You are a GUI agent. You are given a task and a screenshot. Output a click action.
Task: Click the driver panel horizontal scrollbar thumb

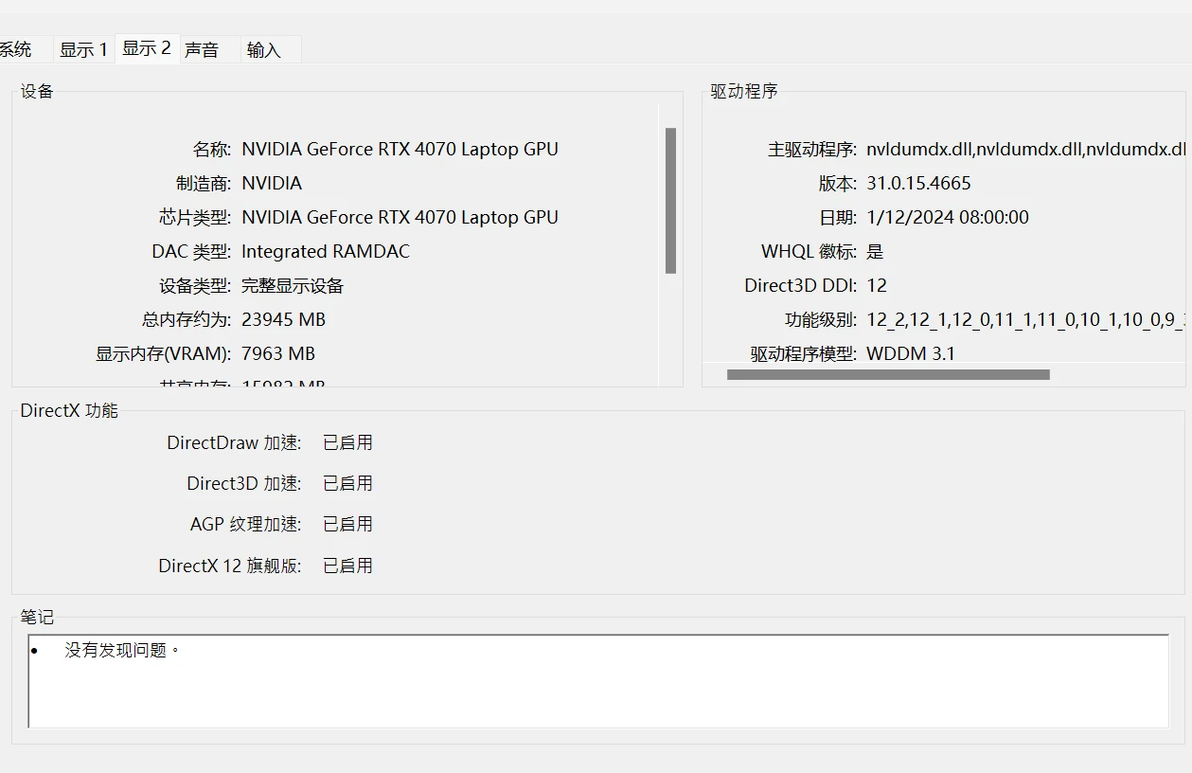(888, 375)
